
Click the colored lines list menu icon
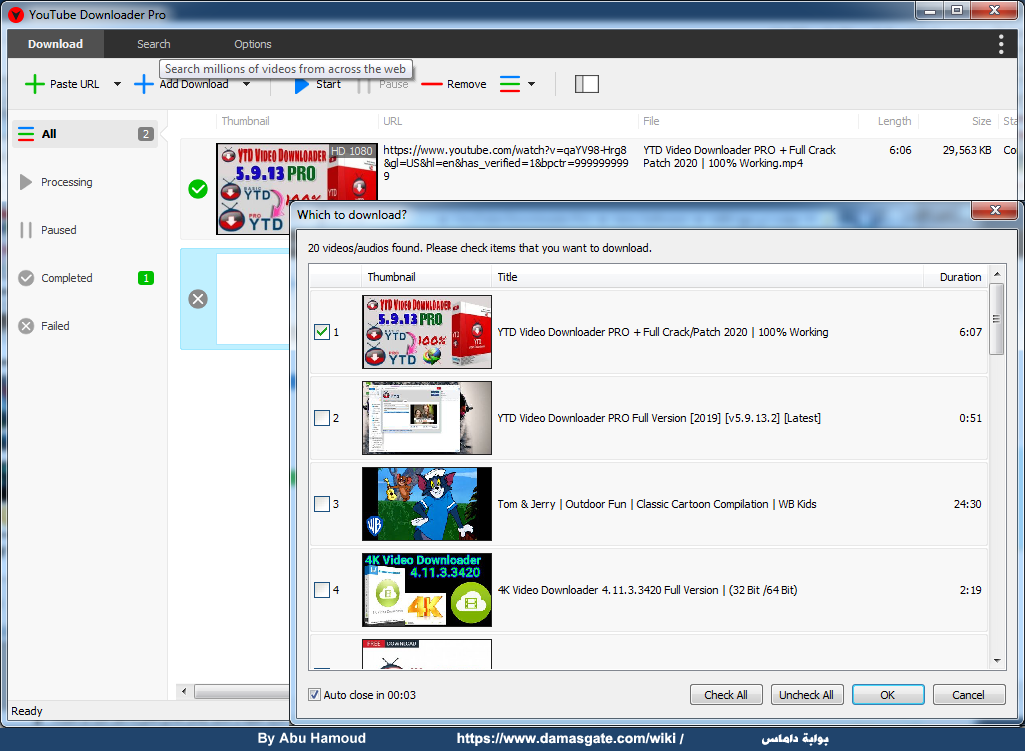(510, 84)
